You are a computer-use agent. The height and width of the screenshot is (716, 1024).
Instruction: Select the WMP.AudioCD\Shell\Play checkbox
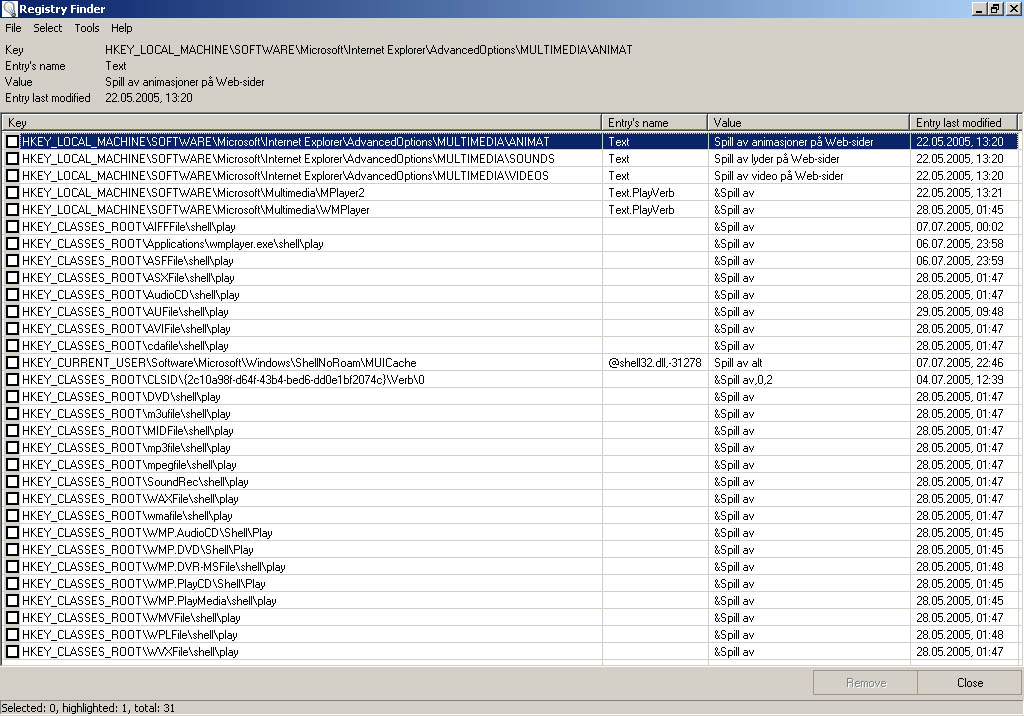[12, 532]
